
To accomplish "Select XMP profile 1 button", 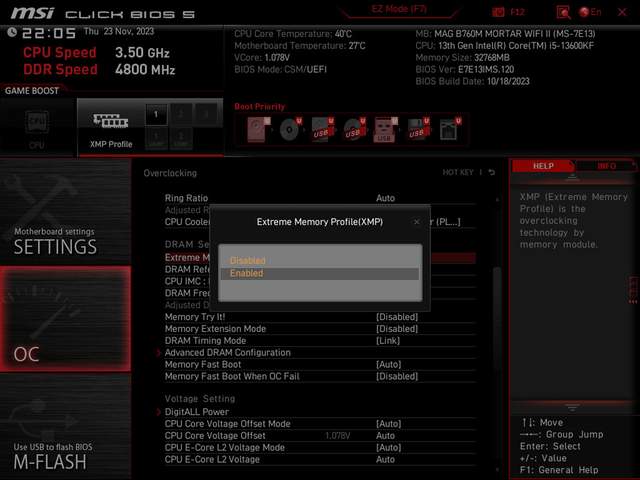I will coord(156,115).
